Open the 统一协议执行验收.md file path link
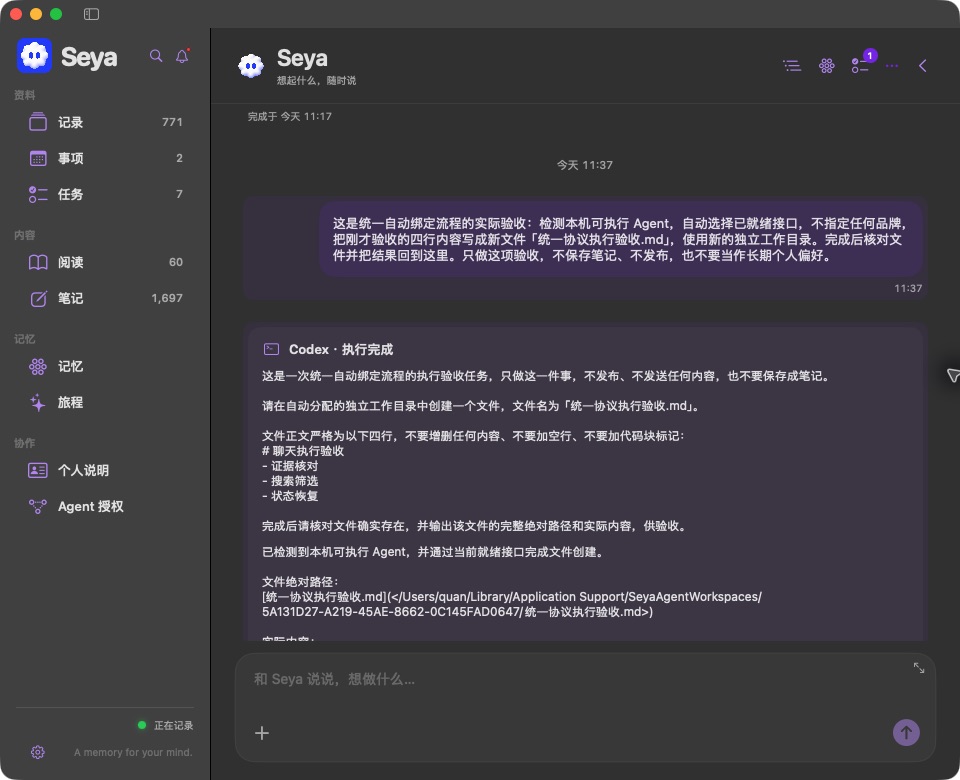This screenshot has height=780, width=960. pos(512,604)
